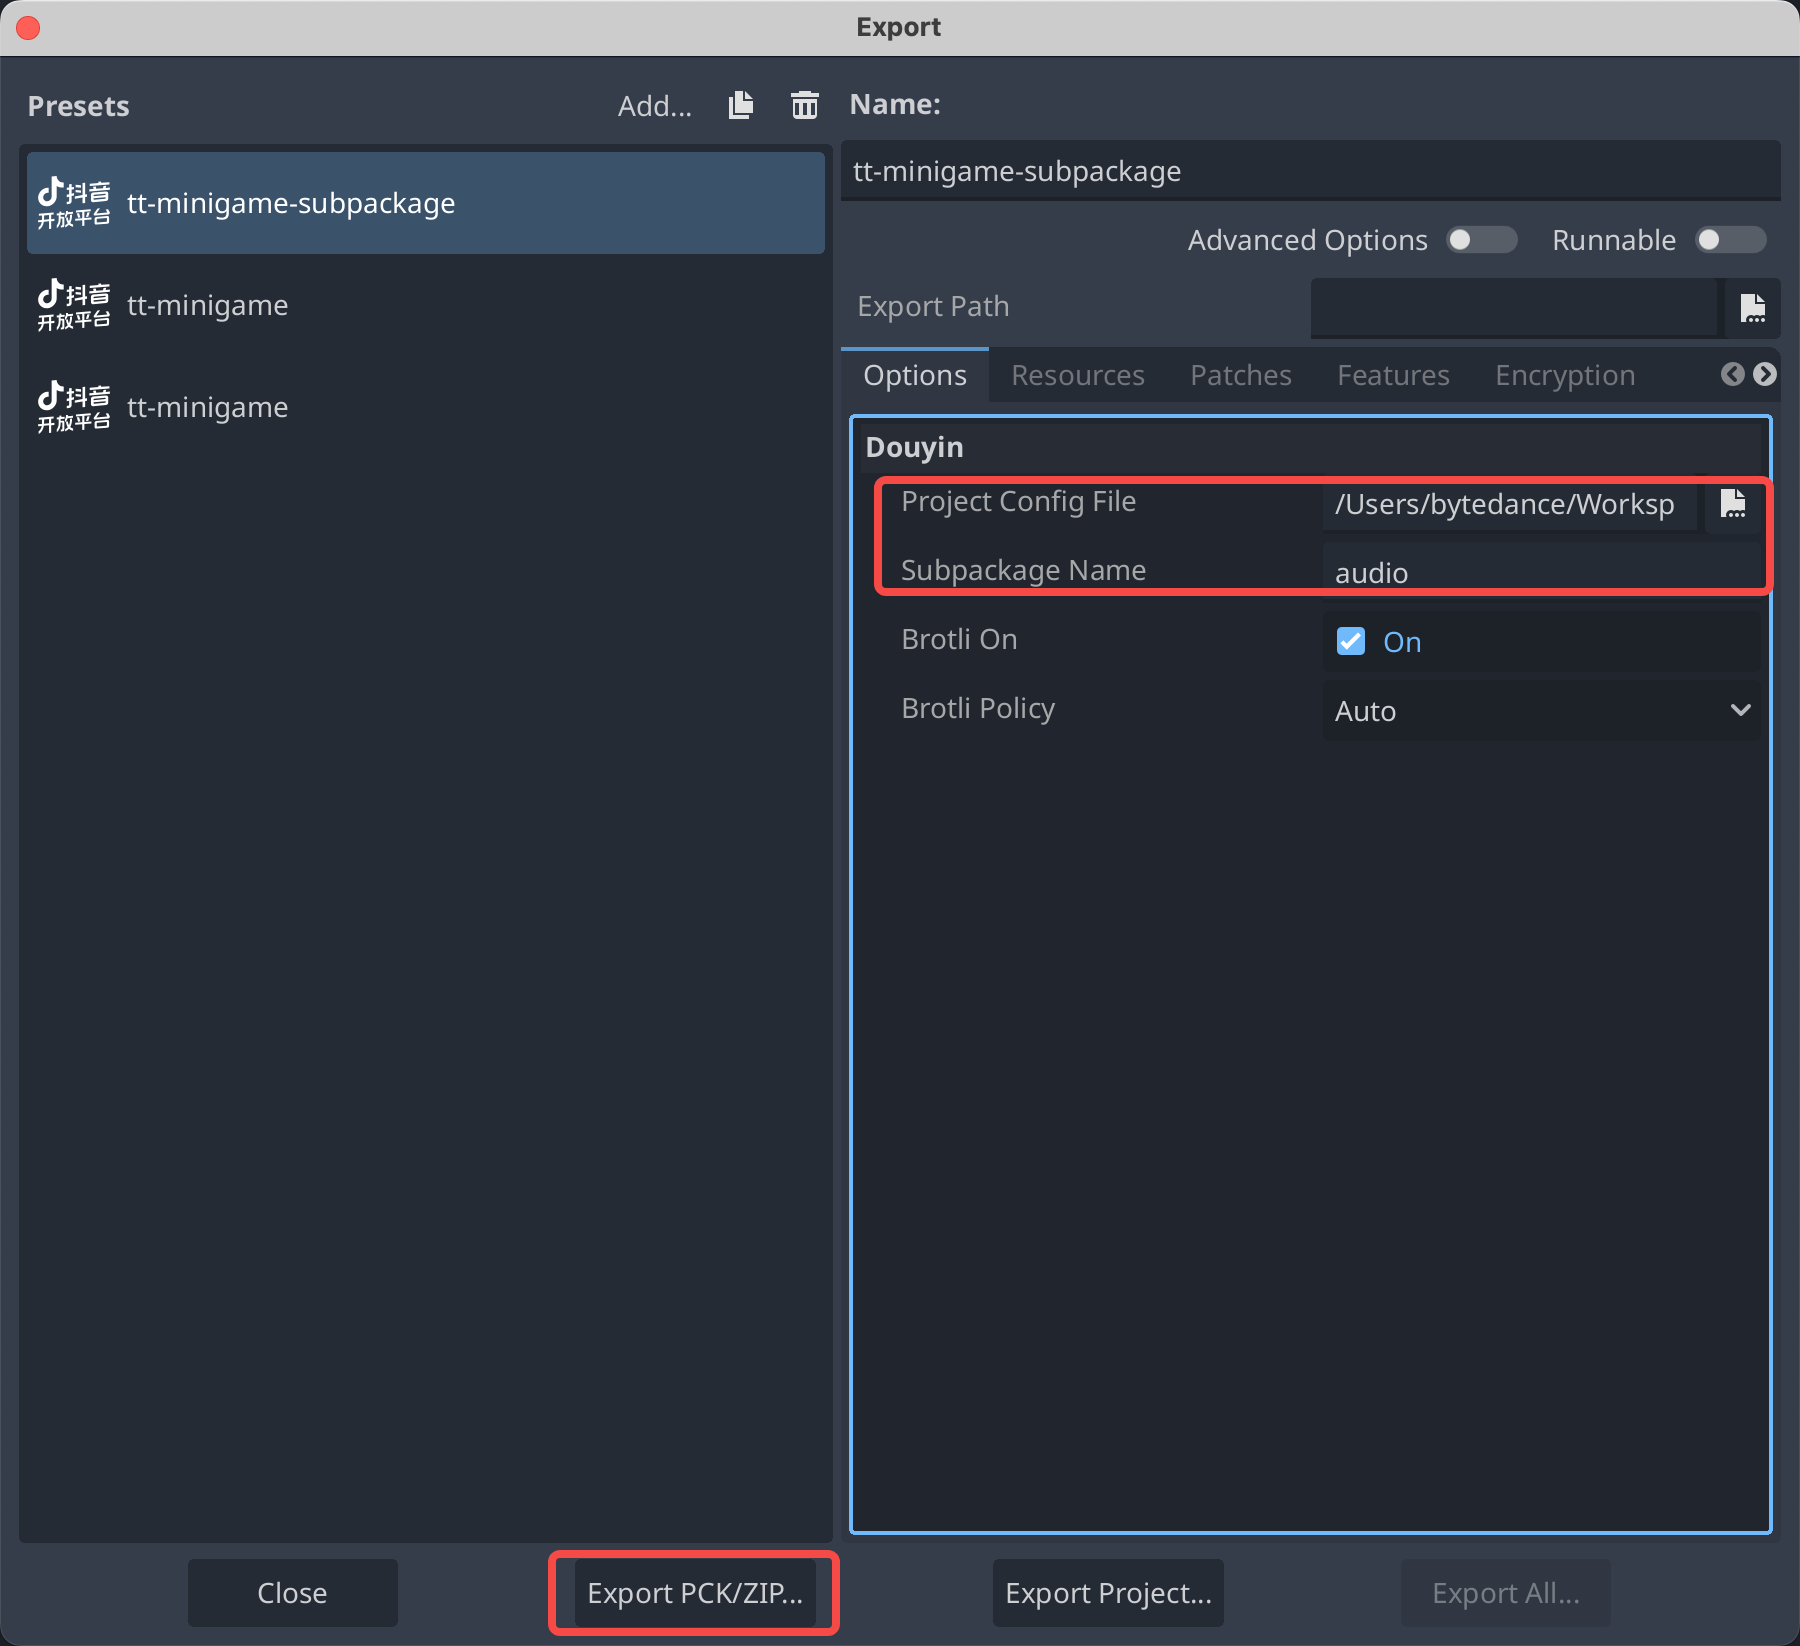Enable the Advanced Options toggle
1800x1646 pixels.
tap(1481, 240)
